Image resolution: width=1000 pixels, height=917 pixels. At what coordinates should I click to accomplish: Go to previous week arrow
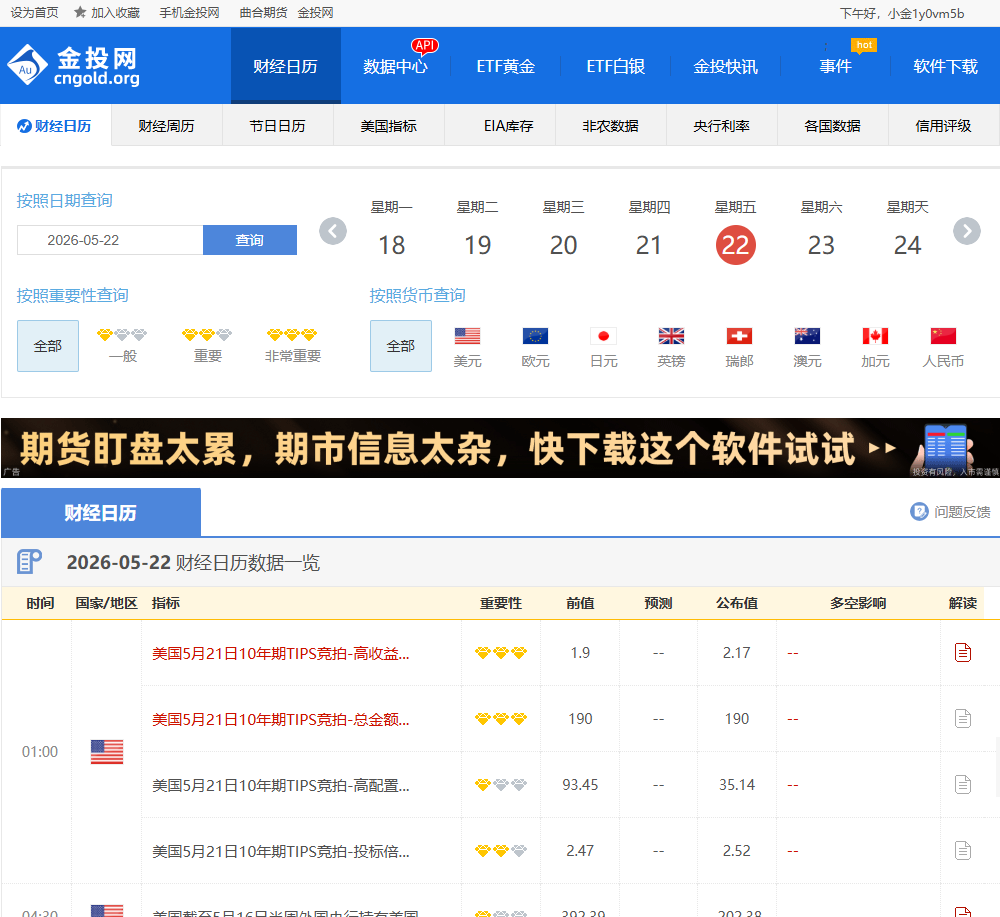333,231
